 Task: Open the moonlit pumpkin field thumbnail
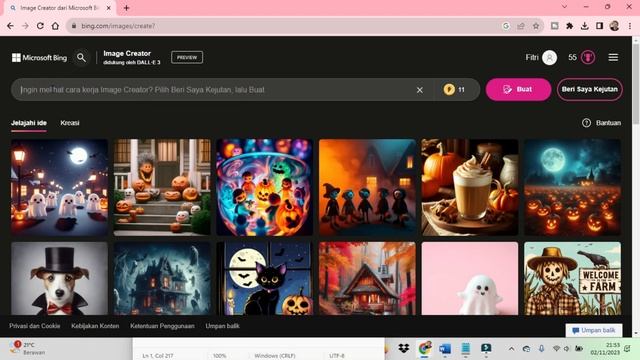click(572, 187)
